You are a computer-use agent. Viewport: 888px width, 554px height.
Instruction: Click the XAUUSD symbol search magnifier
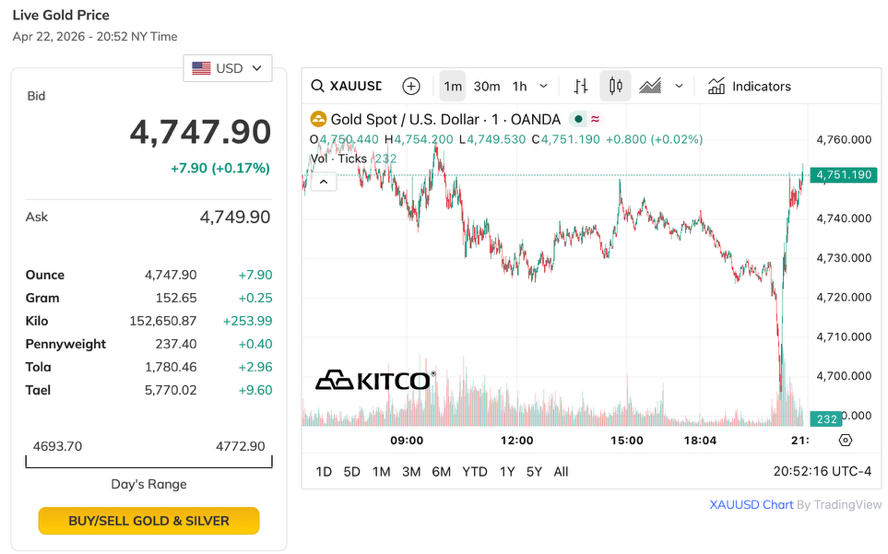pos(317,86)
